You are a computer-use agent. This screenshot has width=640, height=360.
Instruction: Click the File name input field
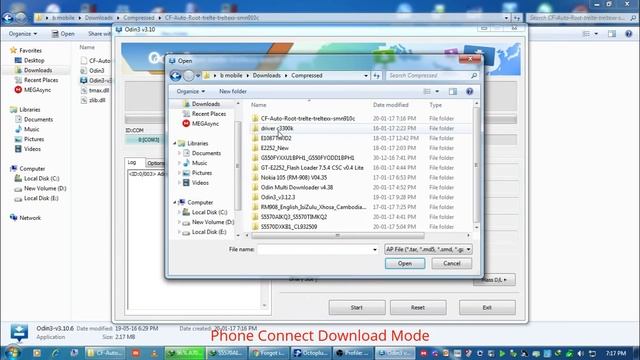314,249
